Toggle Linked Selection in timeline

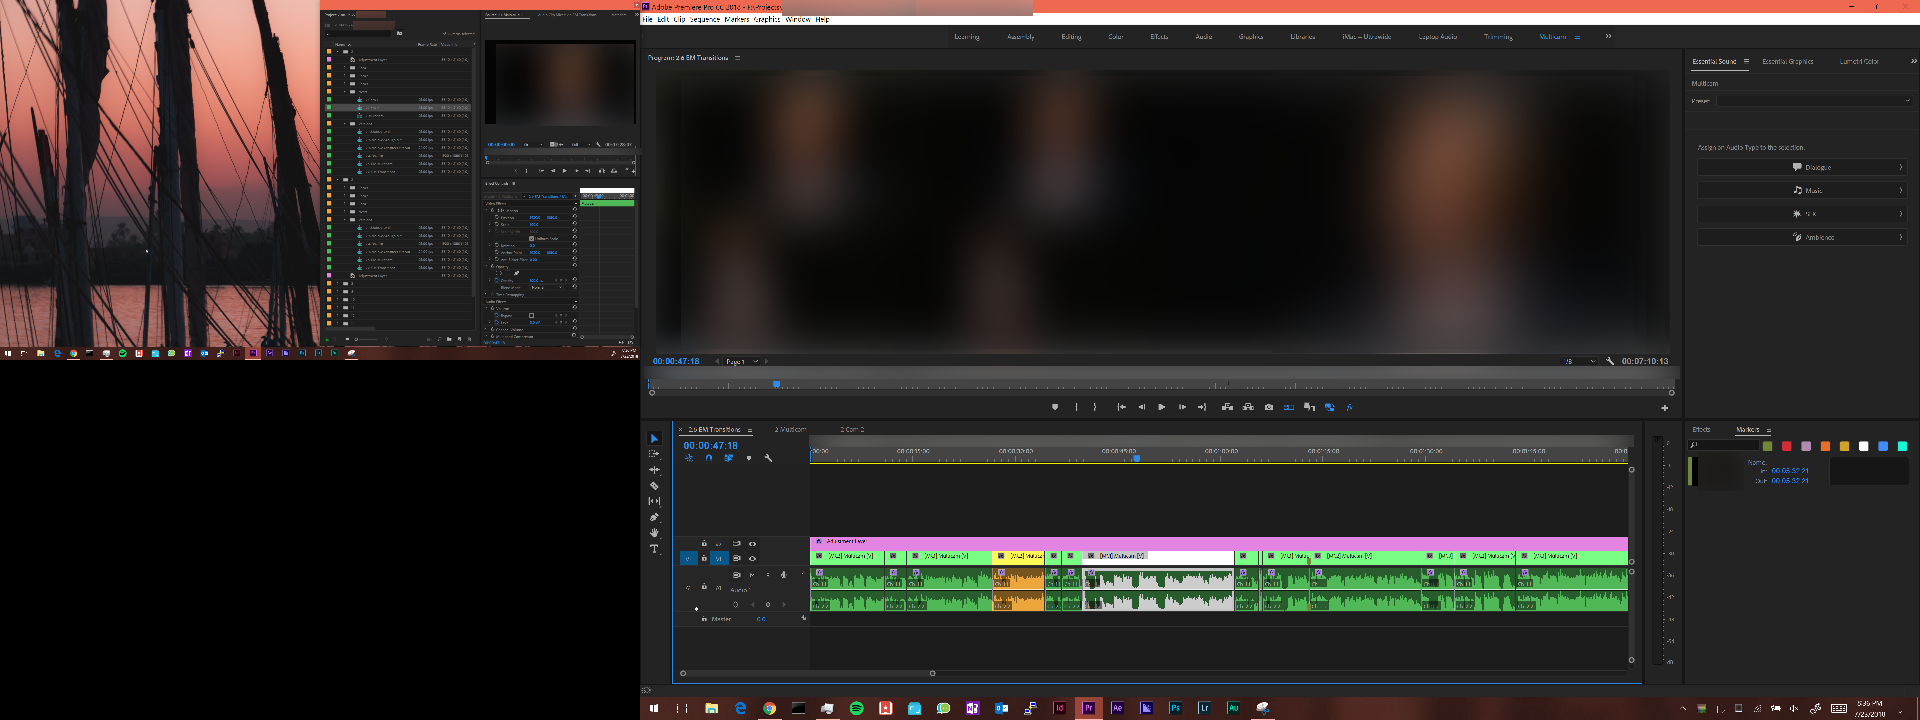tap(728, 458)
